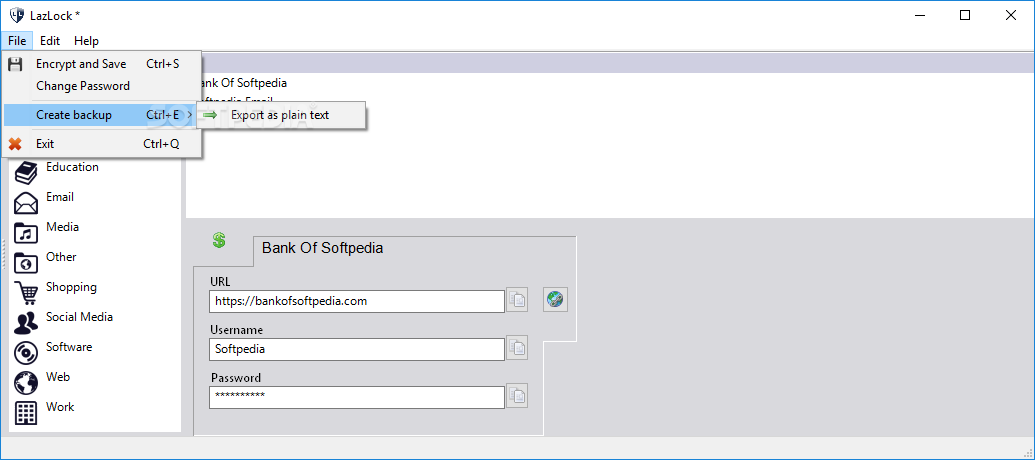This screenshot has width=1035, height=460.
Task: Click the Social Media people icon
Action: point(26,323)
